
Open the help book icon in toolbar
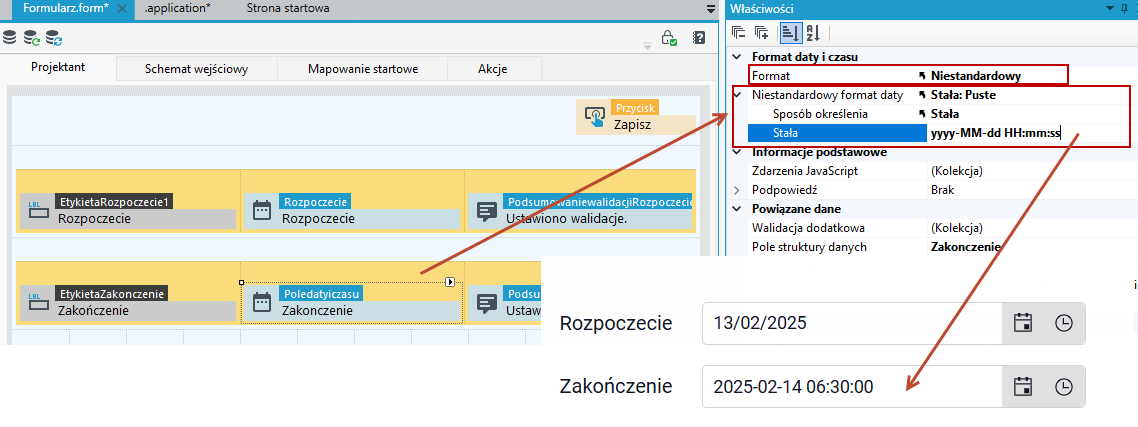coord(699,38)
